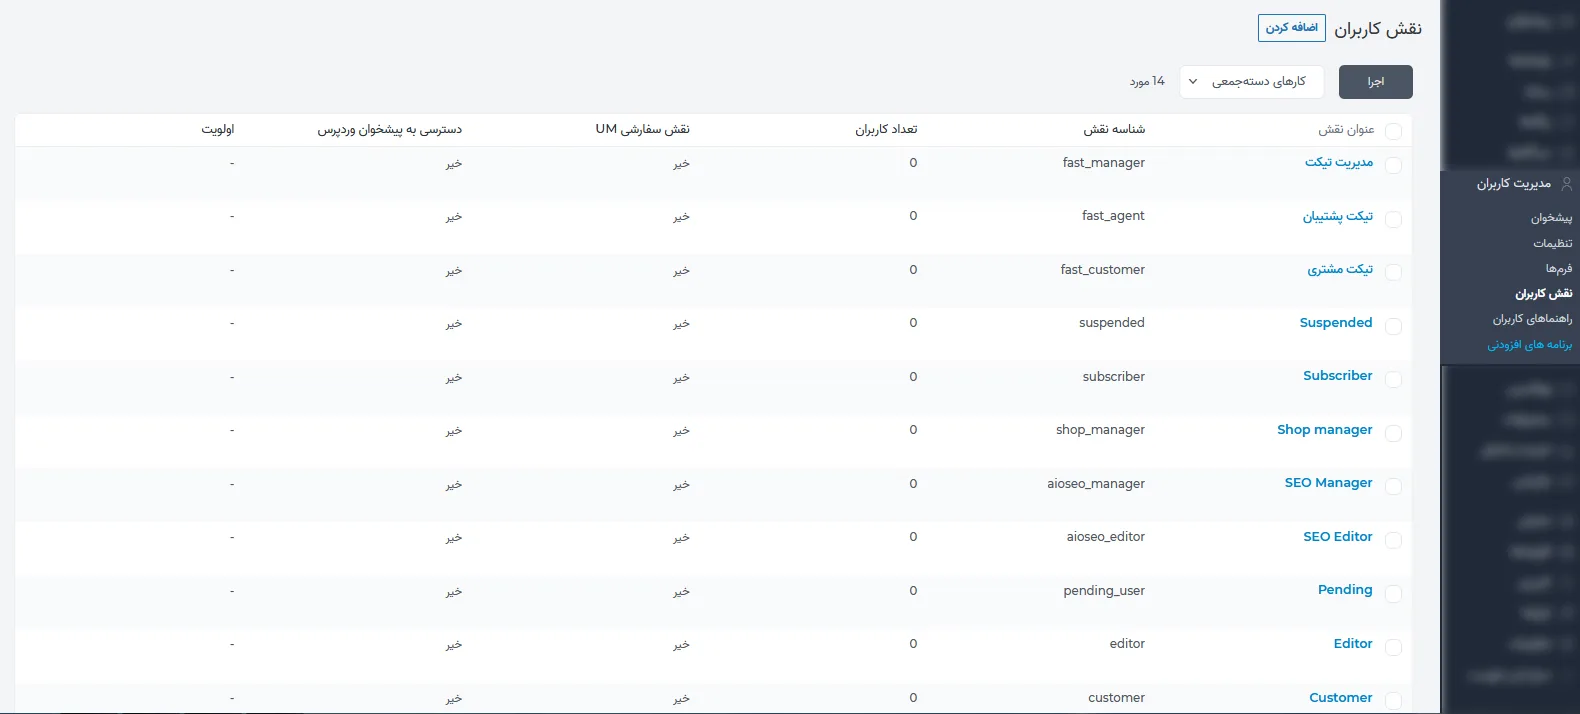
Task: Check the shop_manager row checkbox
Action: 1394,433
